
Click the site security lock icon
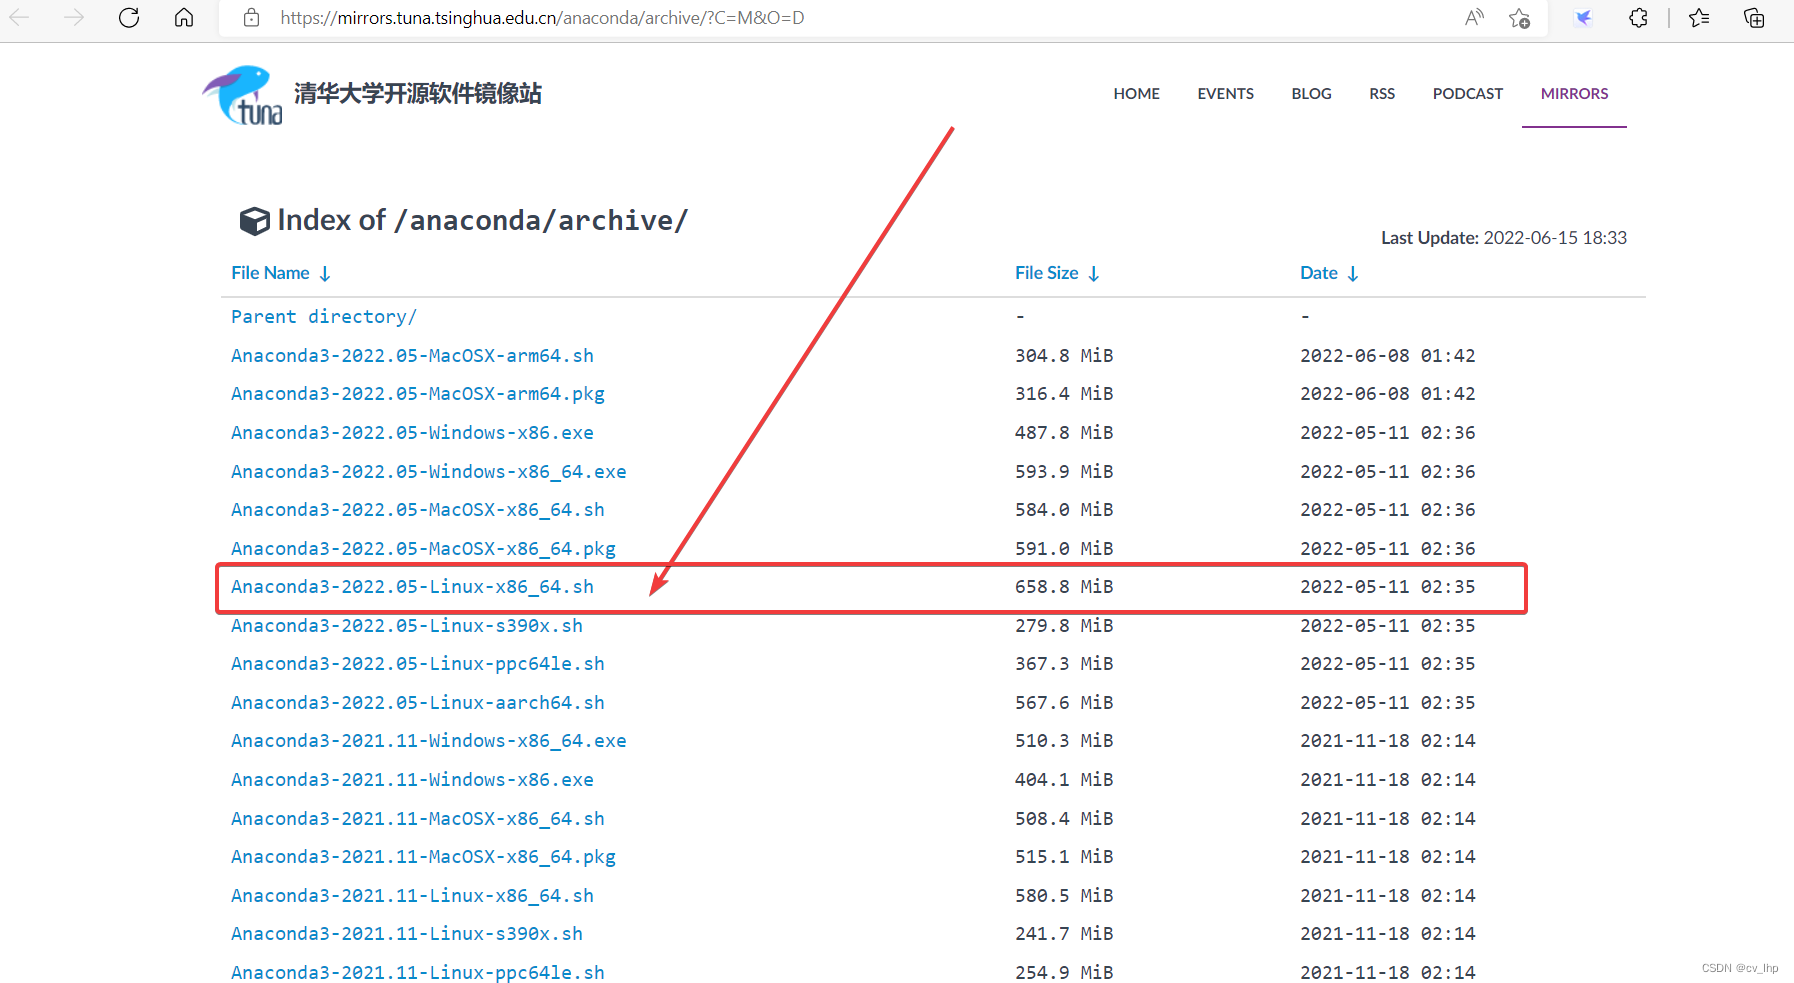click(251, 17)
